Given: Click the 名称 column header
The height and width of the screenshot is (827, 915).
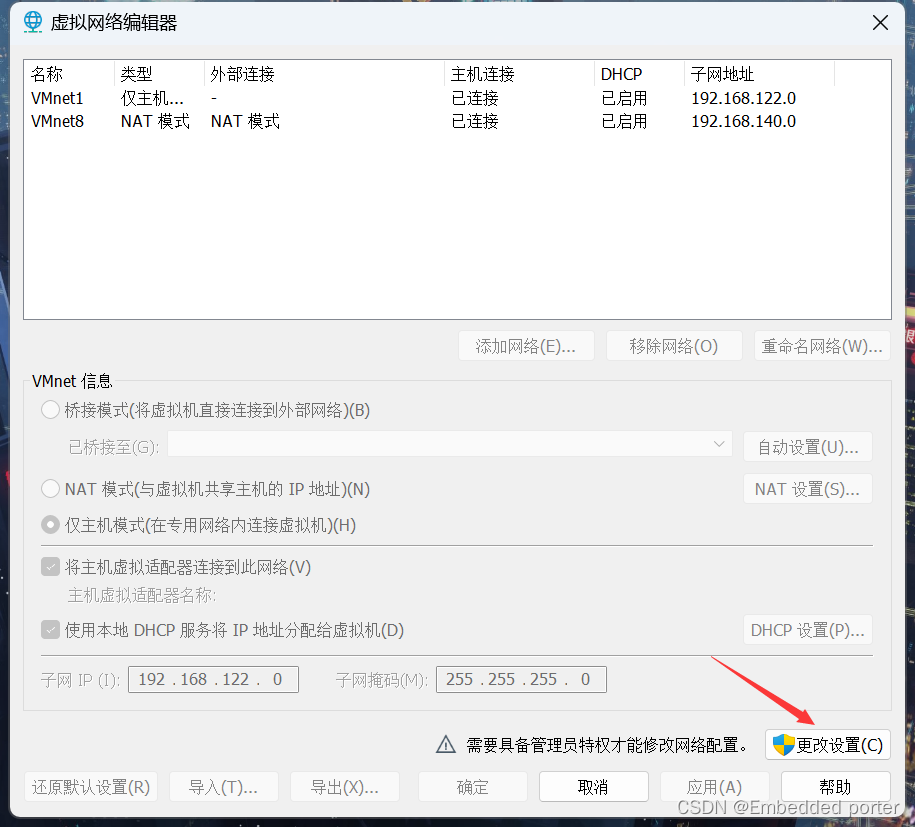Looking at the screenshot, I should click(69, 74).
